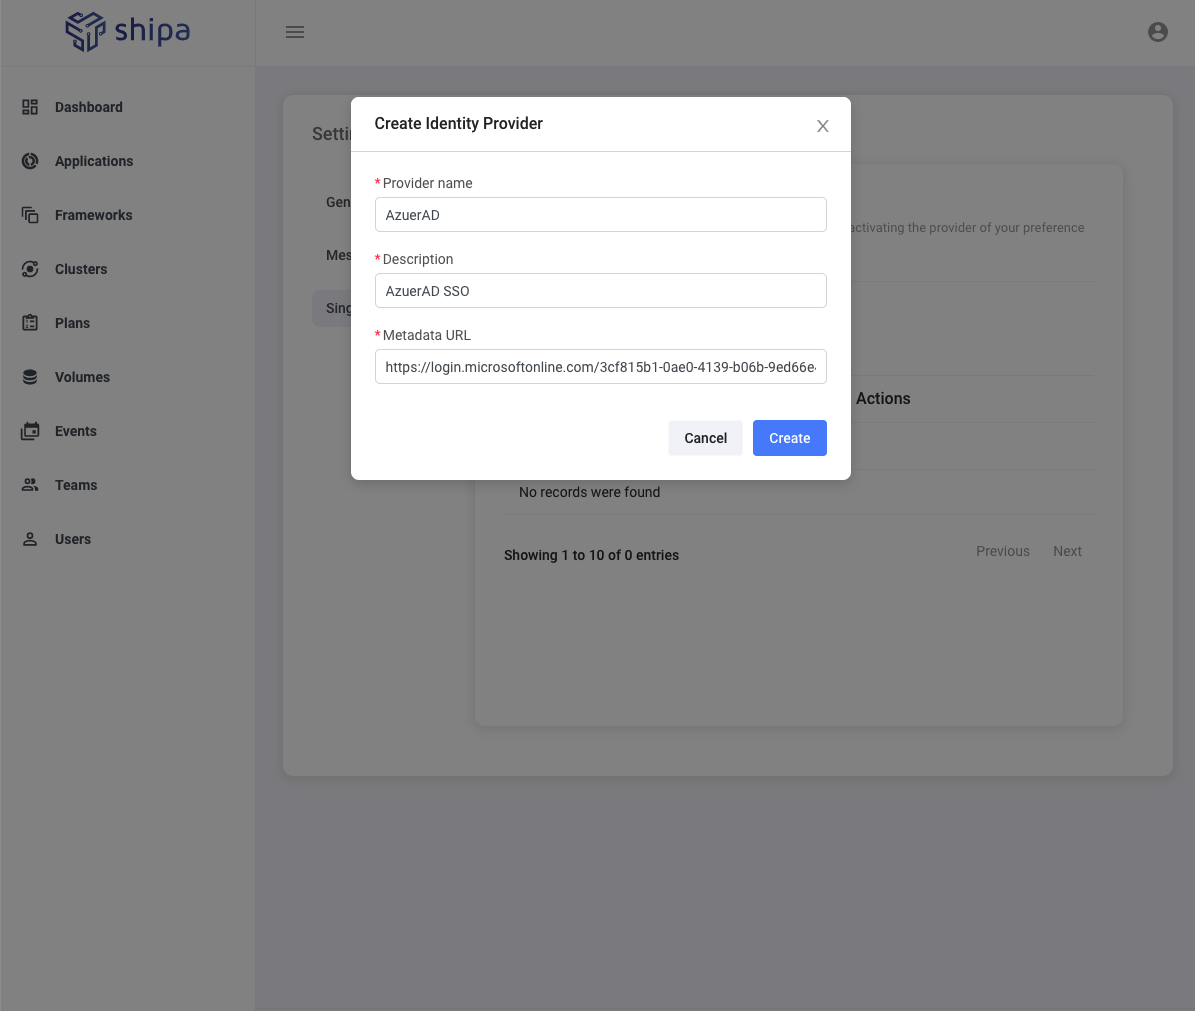Viewport: 1195px width, 1011px height.
Task: Click the Teams people icon
Action: click(30, 485)
